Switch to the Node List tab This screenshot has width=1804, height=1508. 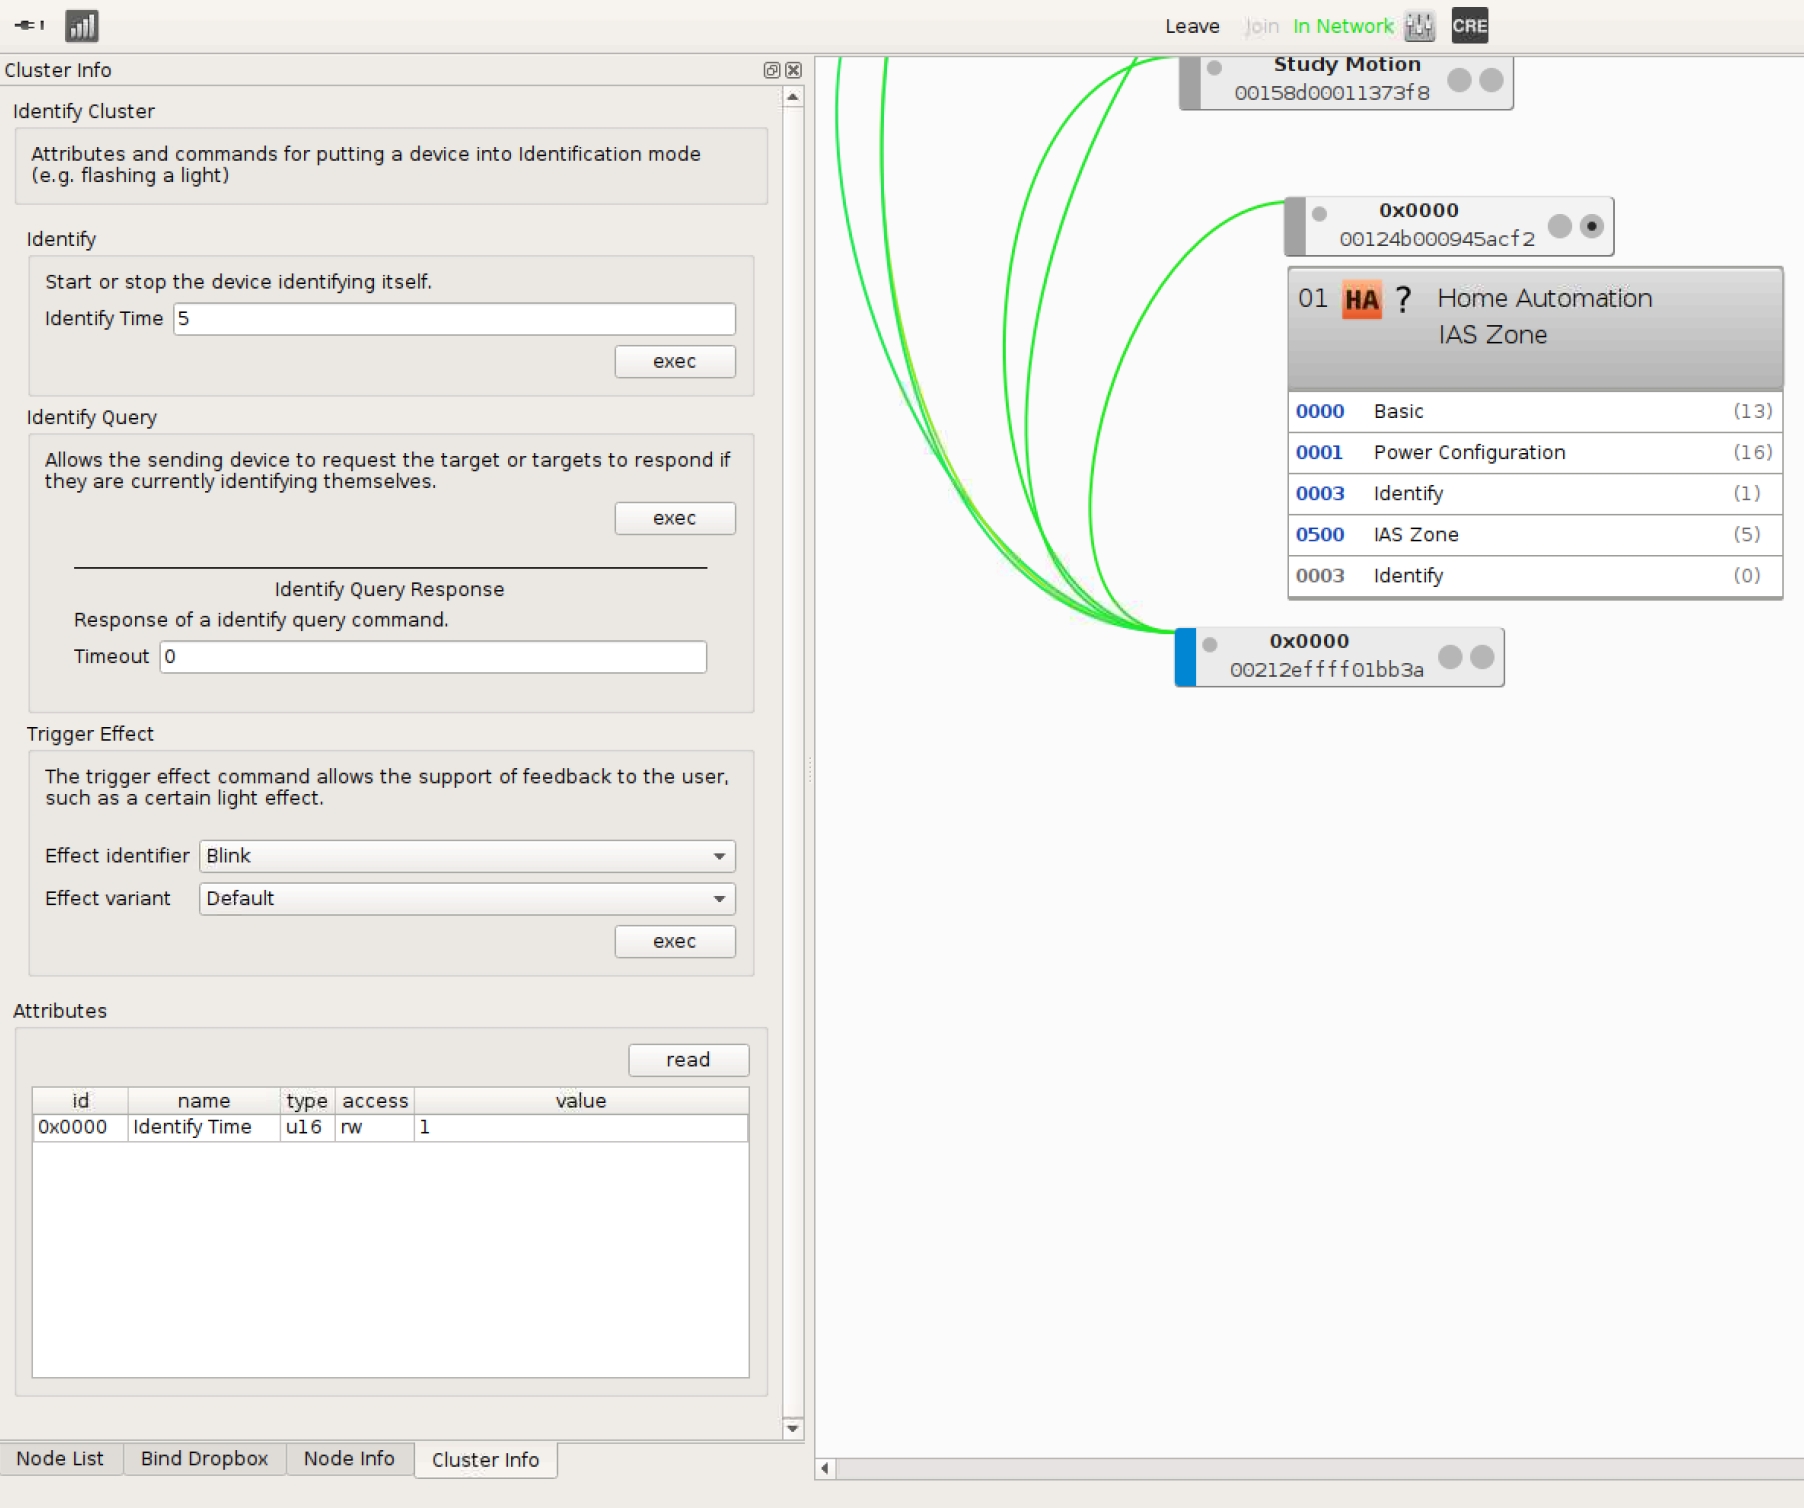click(60, 1459)
